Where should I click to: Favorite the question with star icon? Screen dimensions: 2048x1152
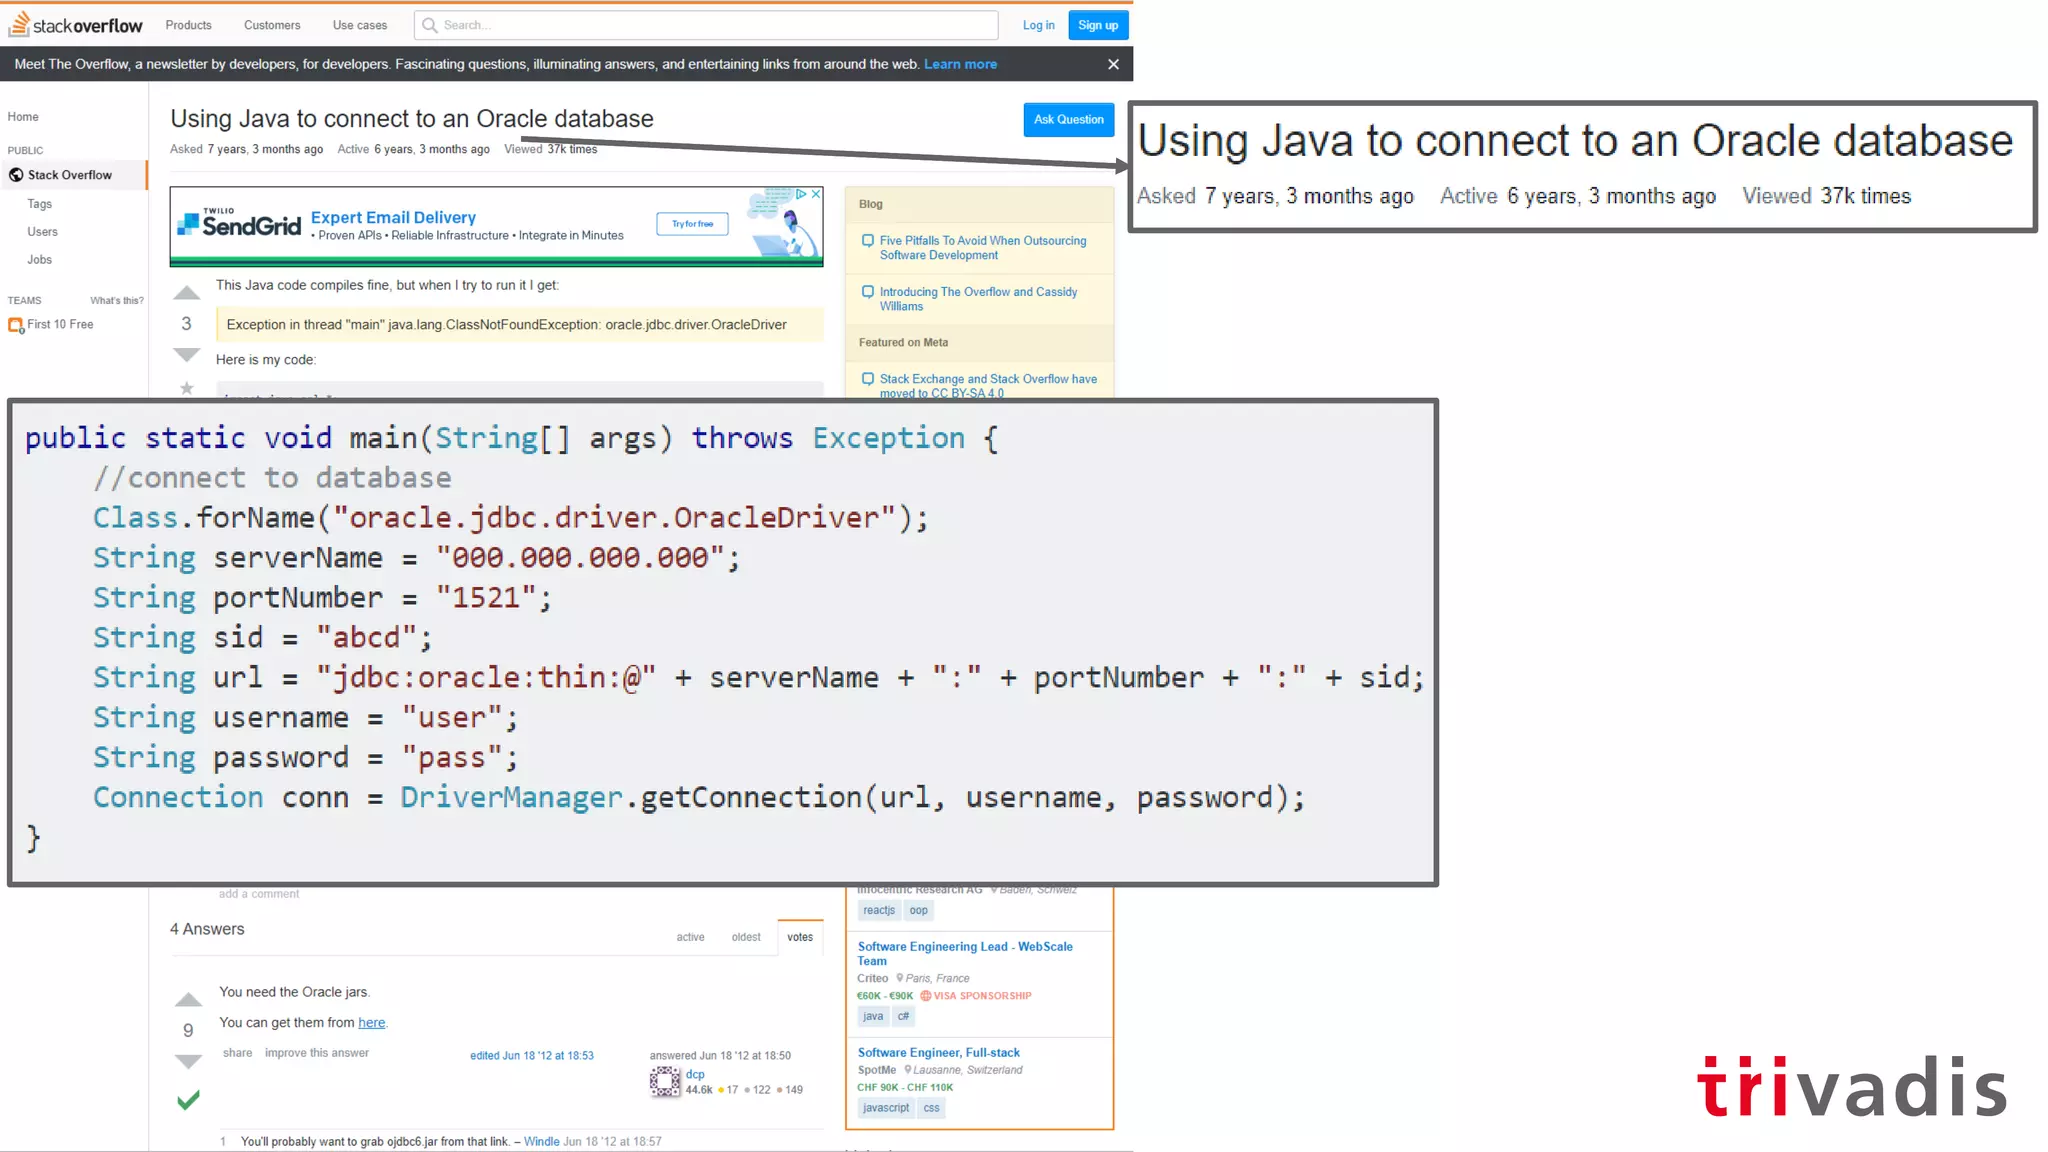pyautogui.click(x=187, y=388)
